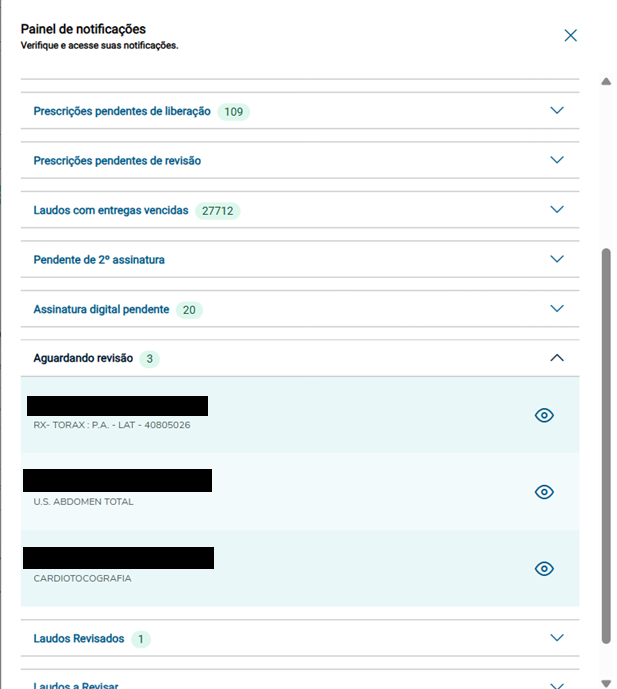Expand the Laudos Revisados chevron
Viewport: 617px width, 689px height.
[x=558, y=638]
